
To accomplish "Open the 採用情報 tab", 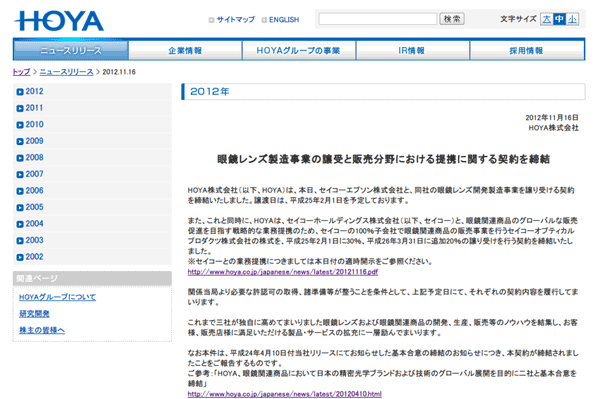I will tap(526, 50).
